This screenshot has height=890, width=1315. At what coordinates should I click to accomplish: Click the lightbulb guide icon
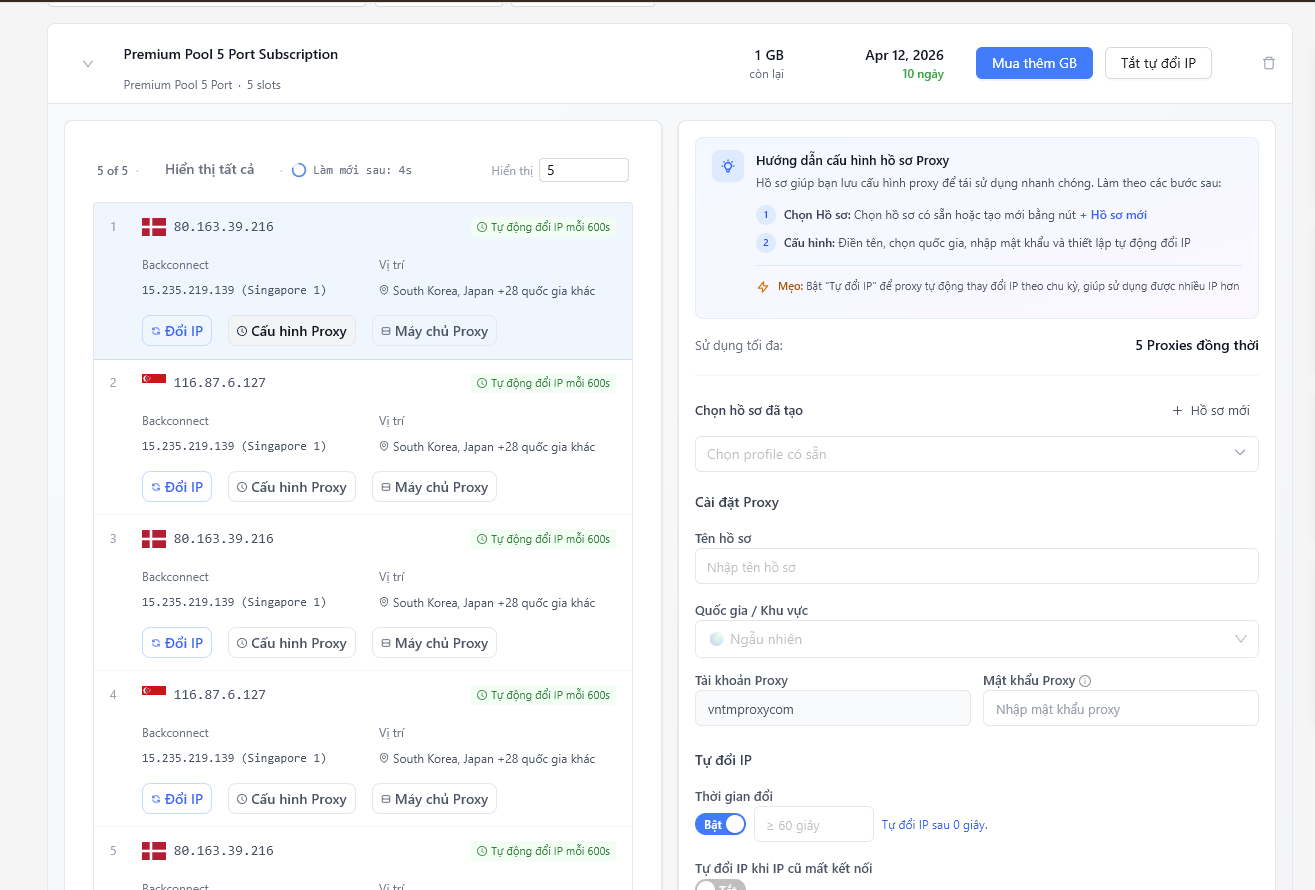[x=728, y=166]
